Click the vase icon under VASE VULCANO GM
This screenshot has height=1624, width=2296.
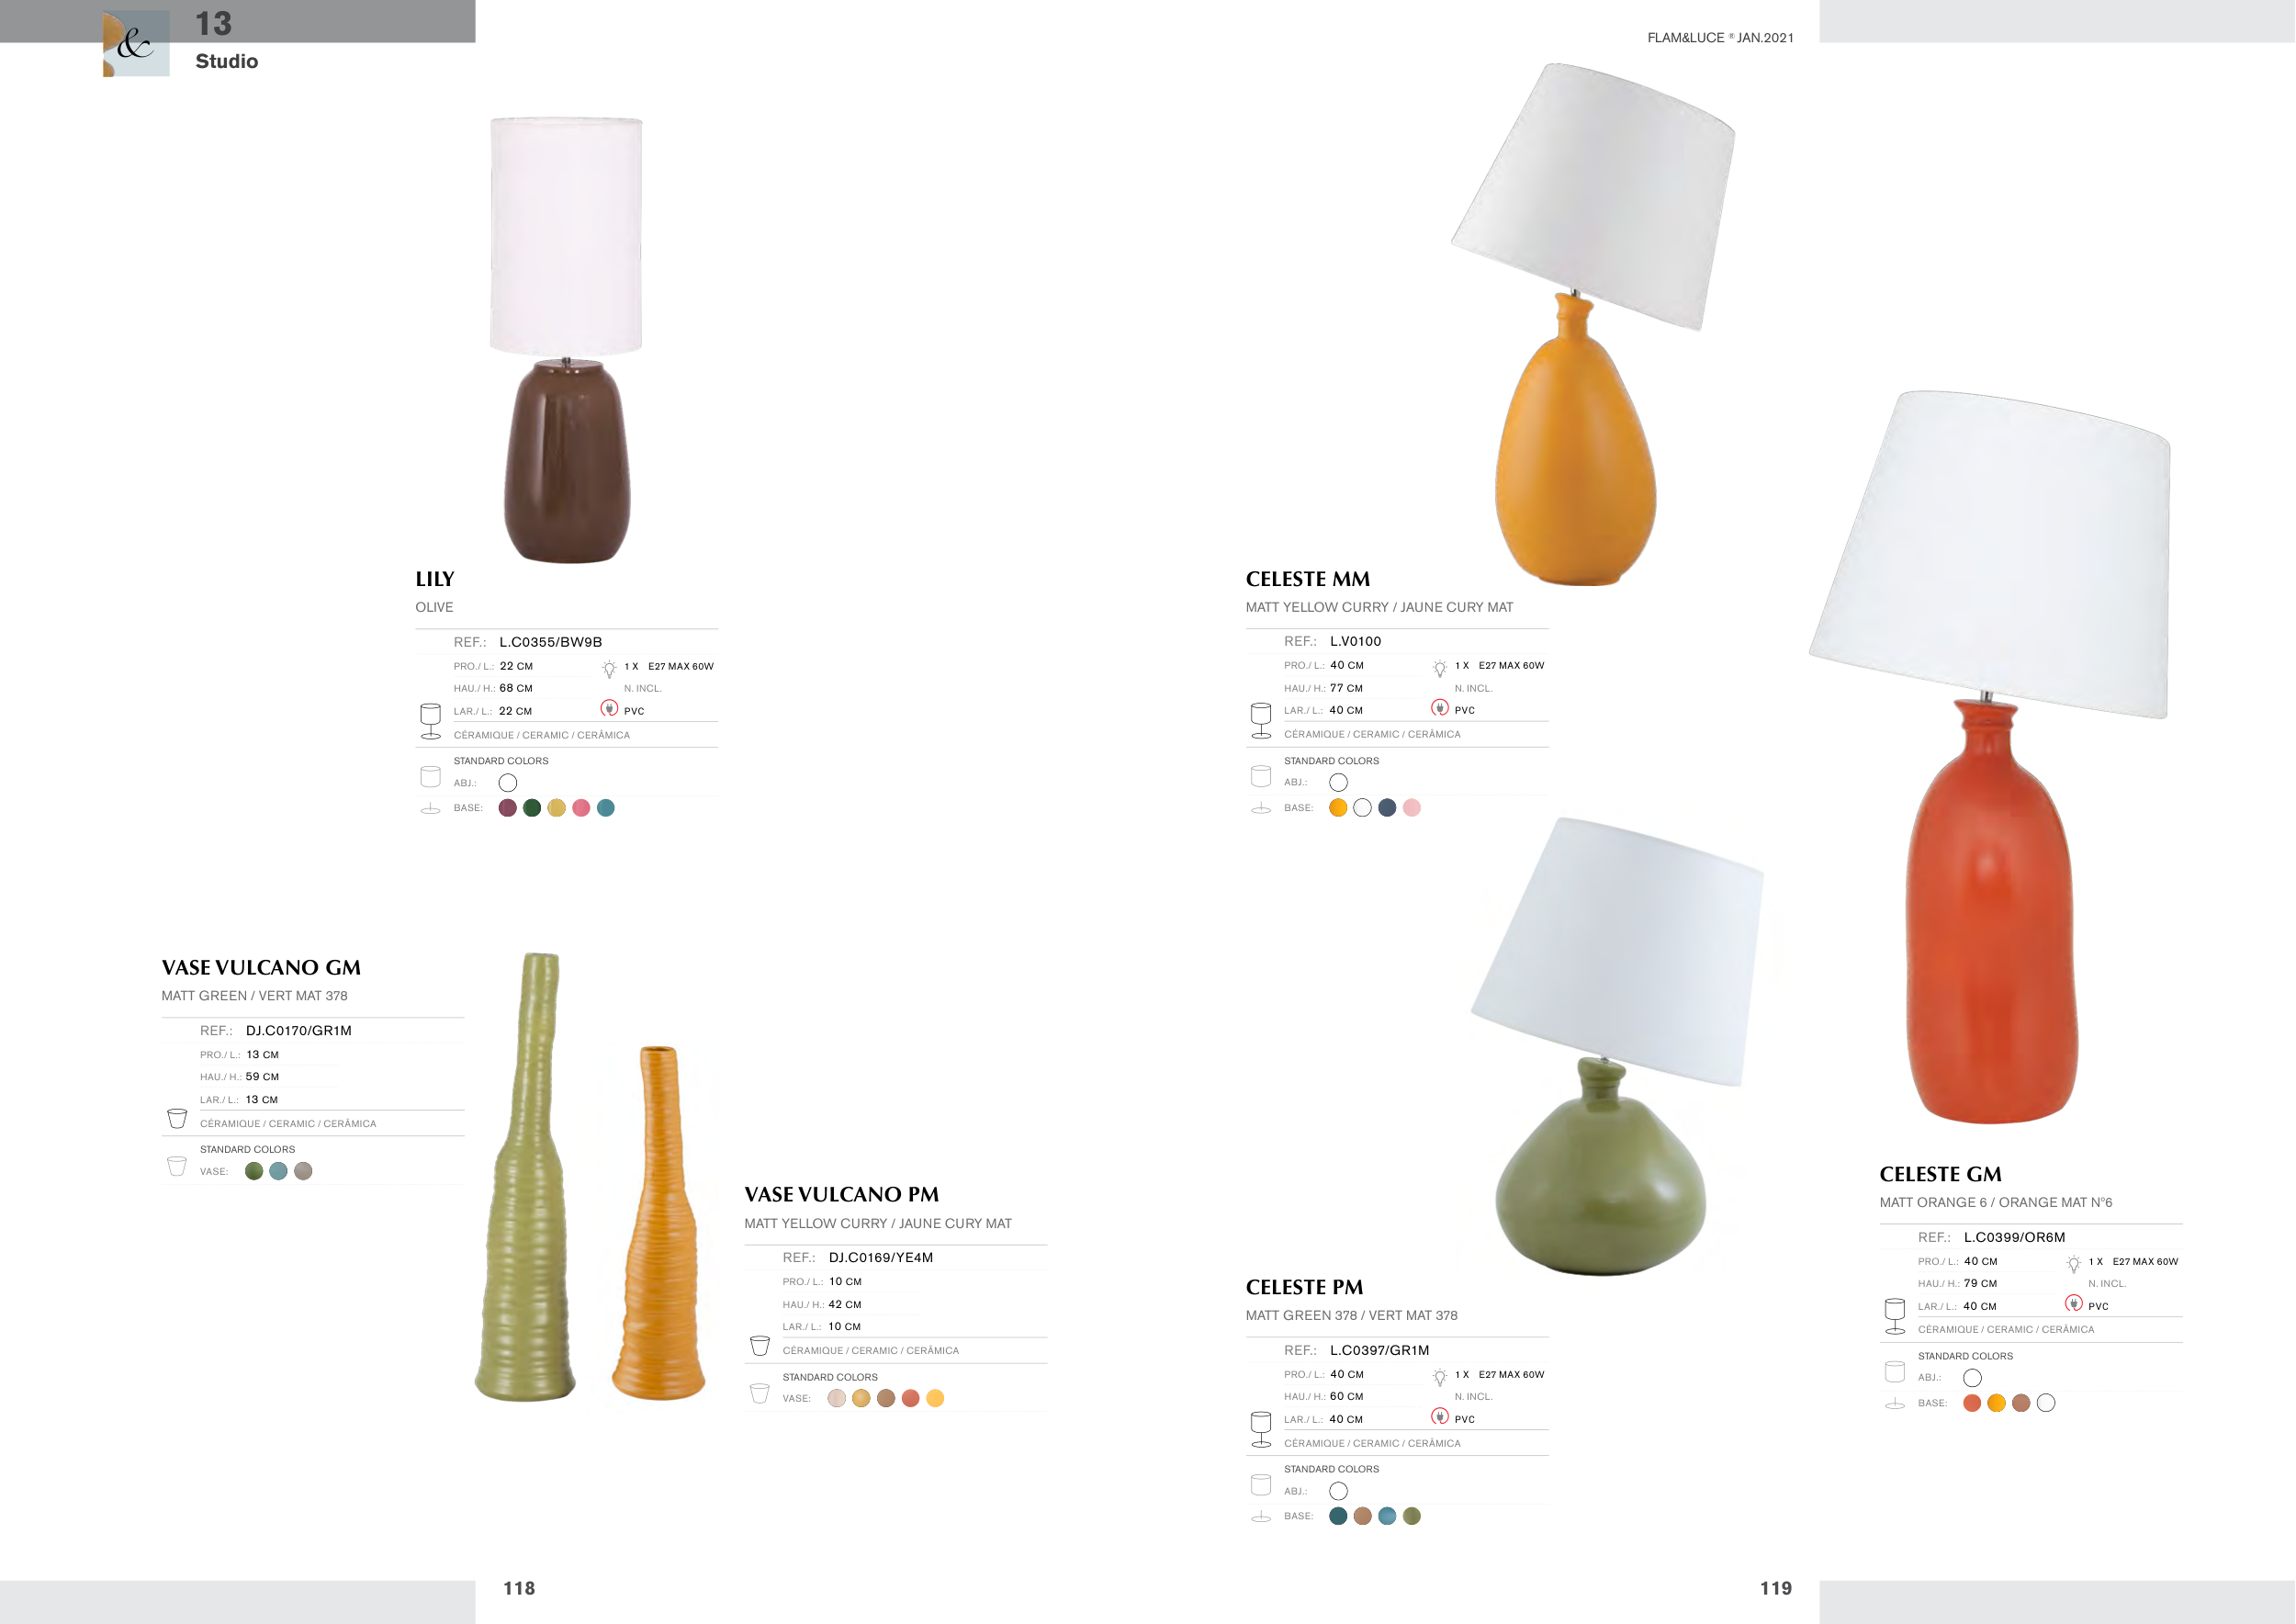(177, 1118)
